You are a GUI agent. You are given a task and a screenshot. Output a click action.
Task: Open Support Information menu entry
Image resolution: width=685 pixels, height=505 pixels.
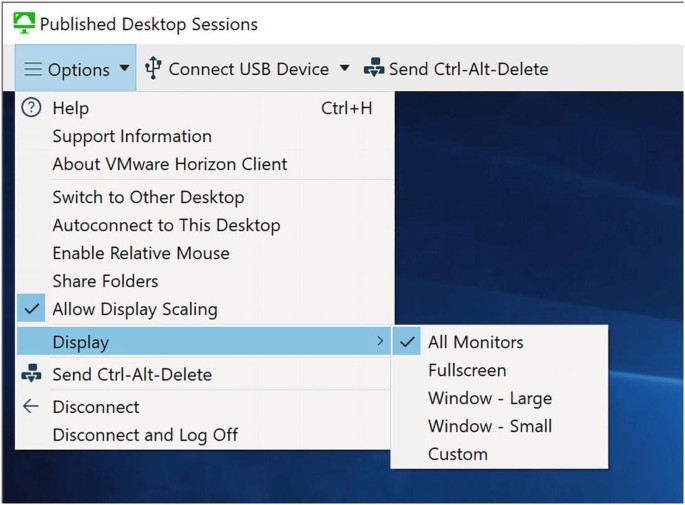coord(132,136)
